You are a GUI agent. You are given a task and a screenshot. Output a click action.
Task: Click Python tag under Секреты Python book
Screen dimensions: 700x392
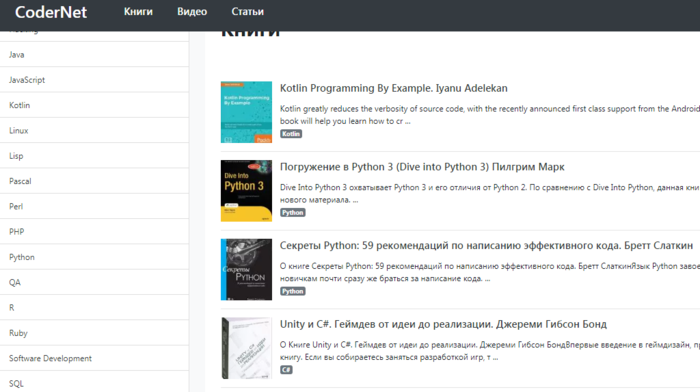[x=293, y=291]
